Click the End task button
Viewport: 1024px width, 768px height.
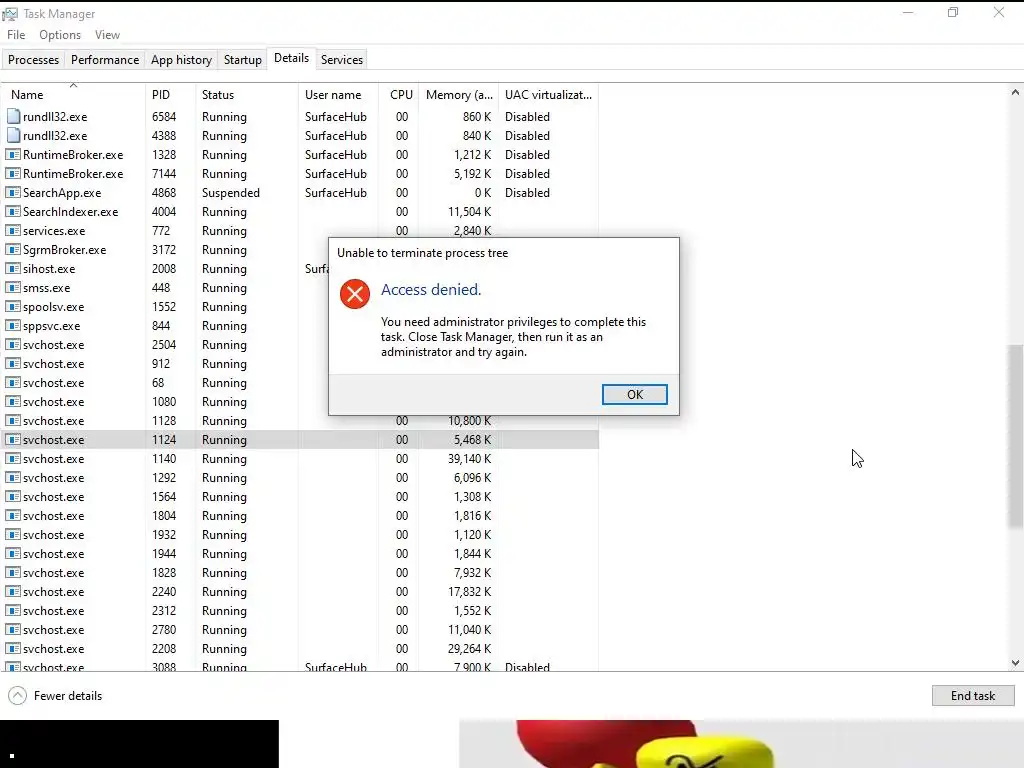(x=972, y=696)
